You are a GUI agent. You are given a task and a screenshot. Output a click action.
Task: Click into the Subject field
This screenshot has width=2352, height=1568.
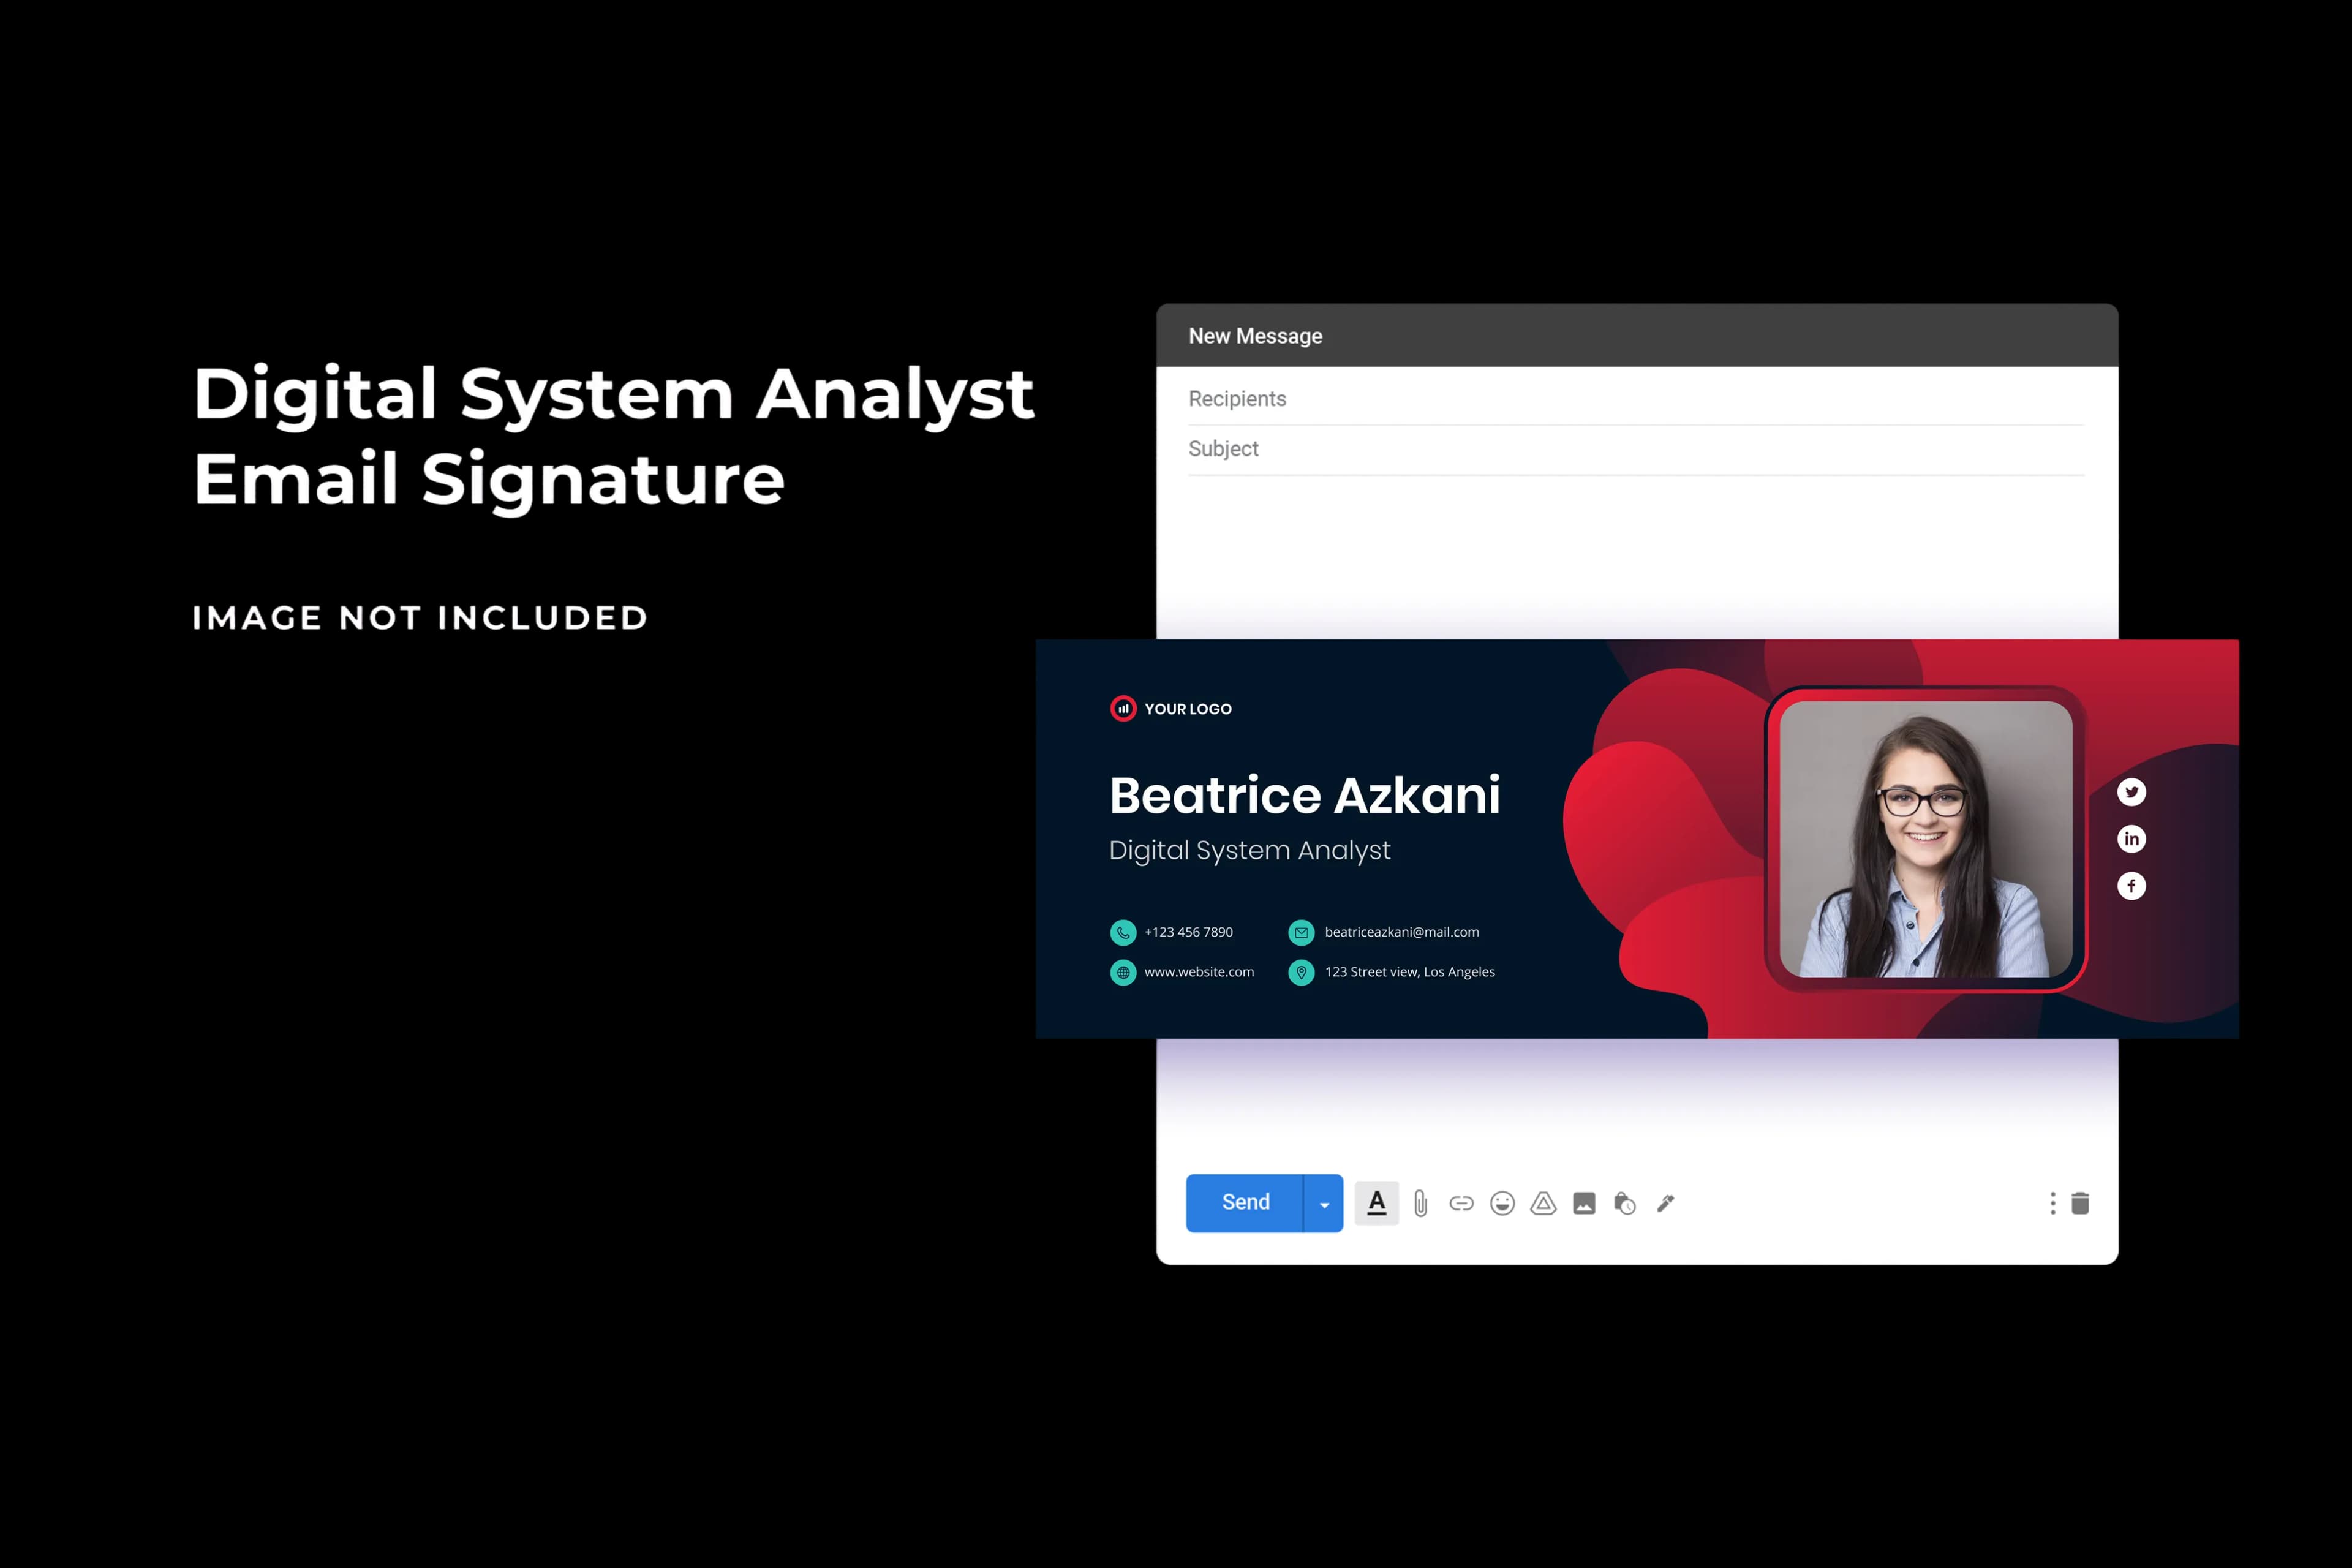tap(1636, 449)
